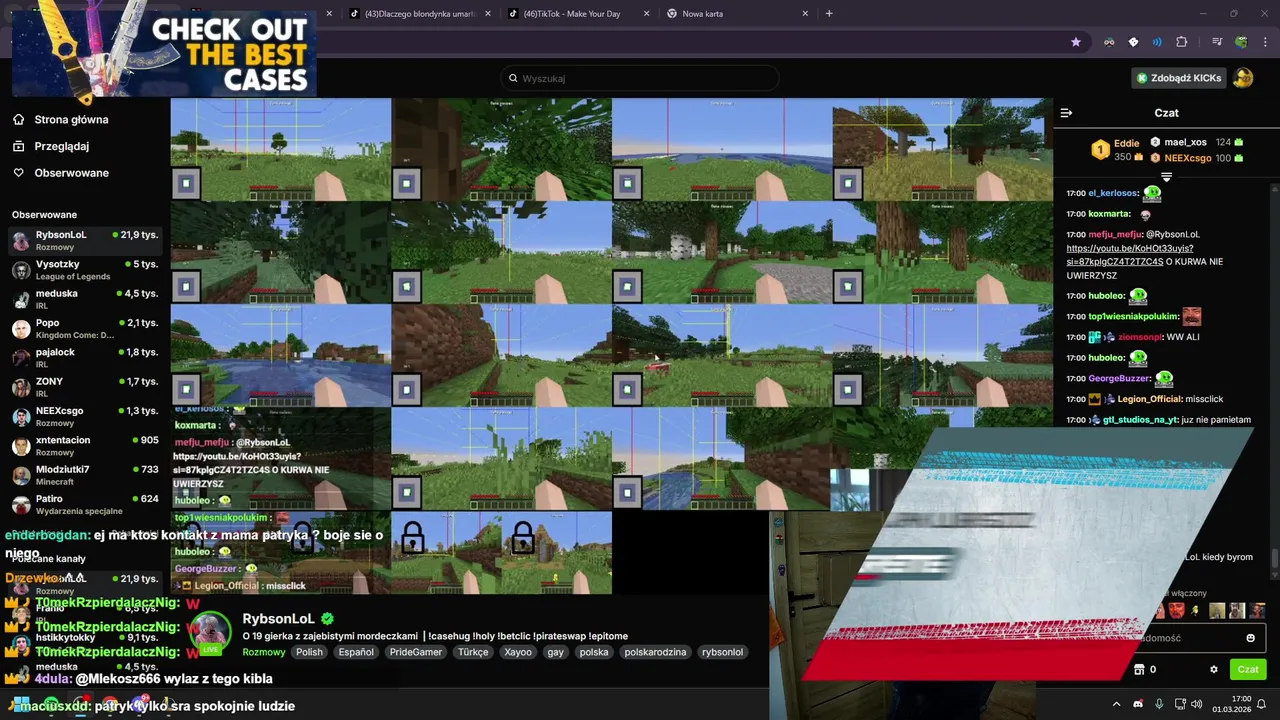The height and width of the screenshot is (720, 1280).
Task: Click network icon in system tray
Action: 1180,704
